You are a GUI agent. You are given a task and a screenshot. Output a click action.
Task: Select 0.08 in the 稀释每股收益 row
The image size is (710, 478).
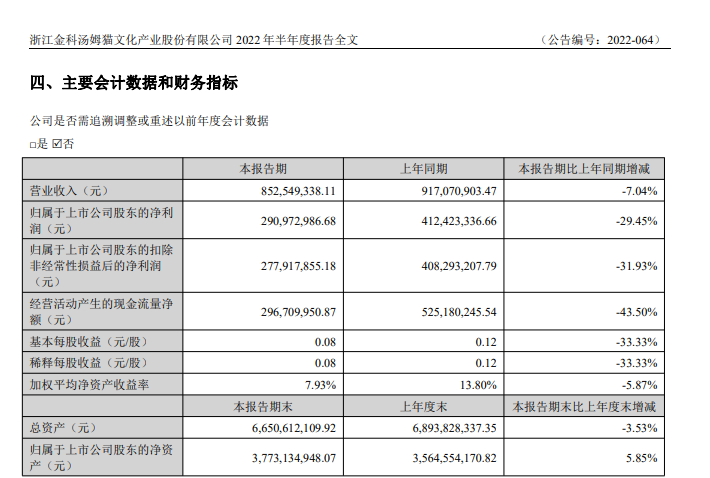point(326,363)
